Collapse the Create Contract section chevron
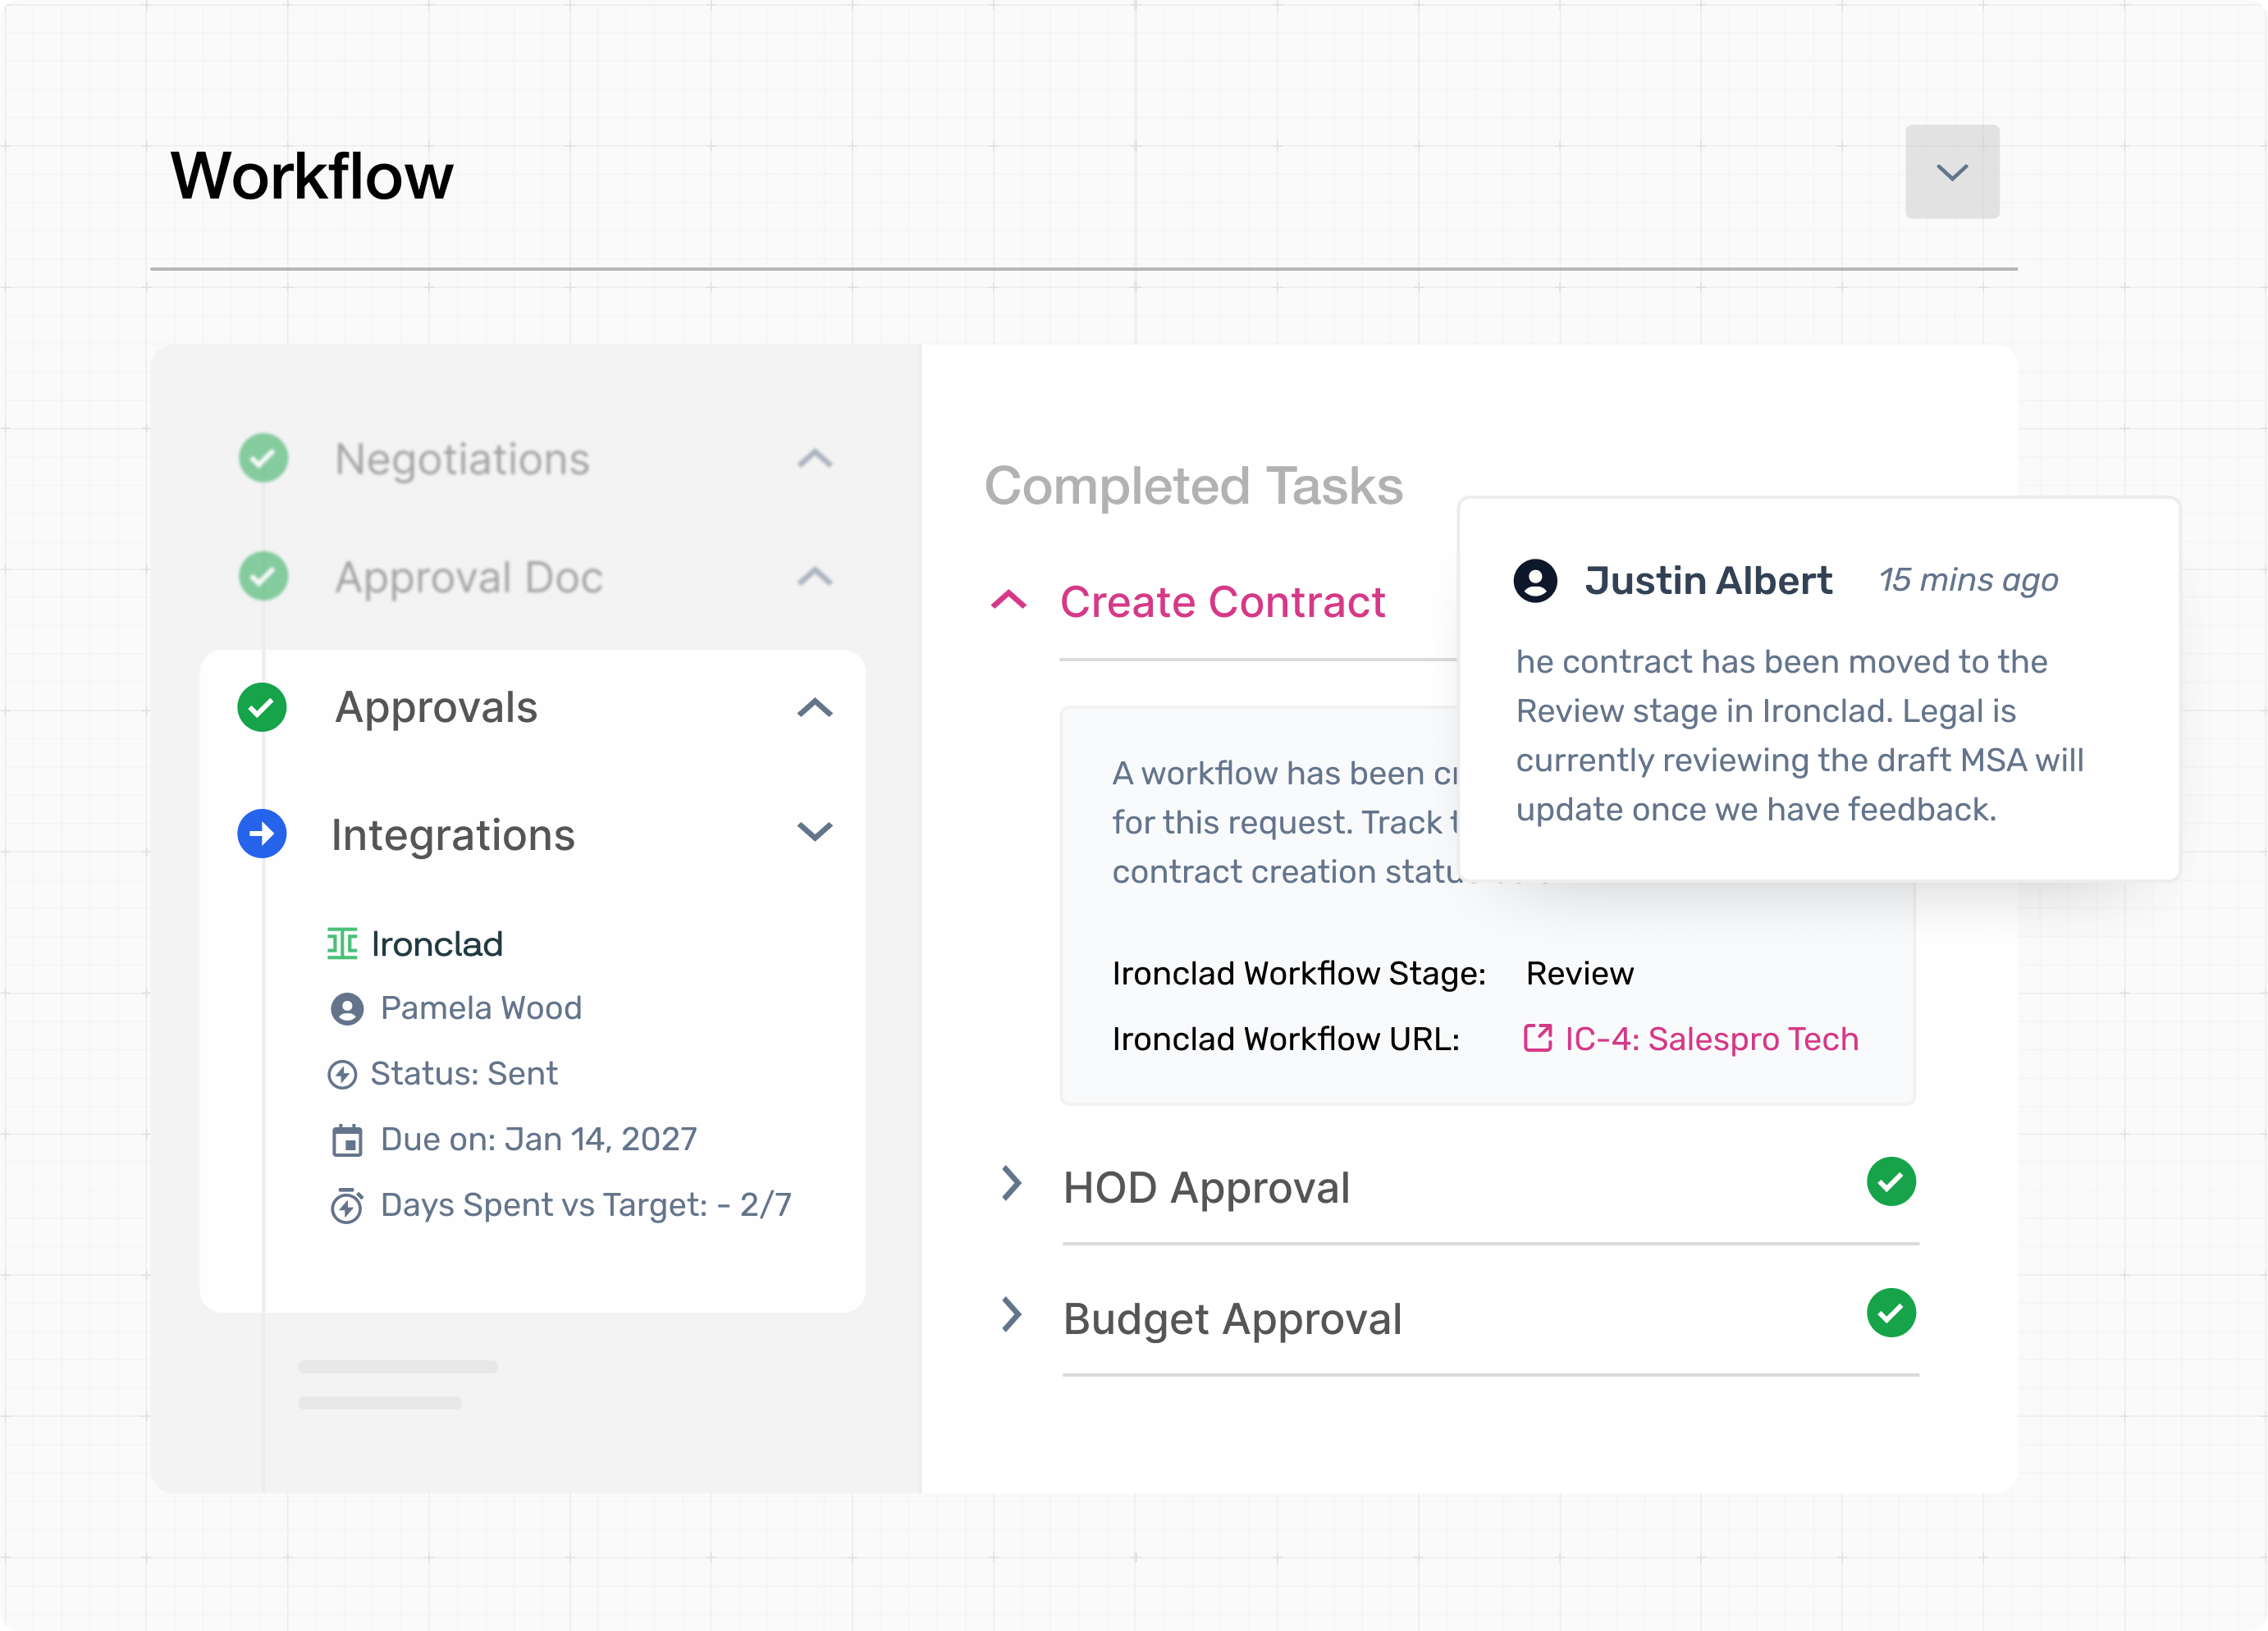The width and height of the screenshot is (2268, 1631). tap(1009, 601)
